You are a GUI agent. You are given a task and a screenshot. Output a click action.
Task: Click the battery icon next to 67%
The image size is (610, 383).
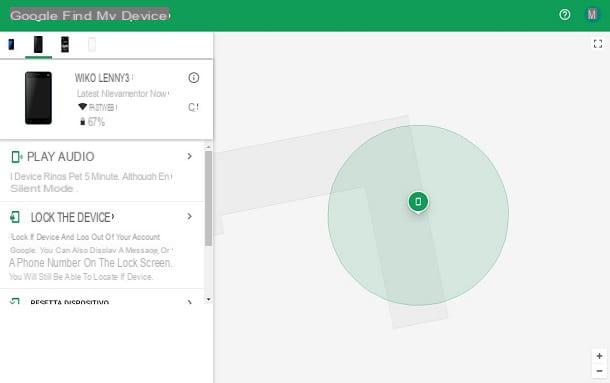coord(82,122)
